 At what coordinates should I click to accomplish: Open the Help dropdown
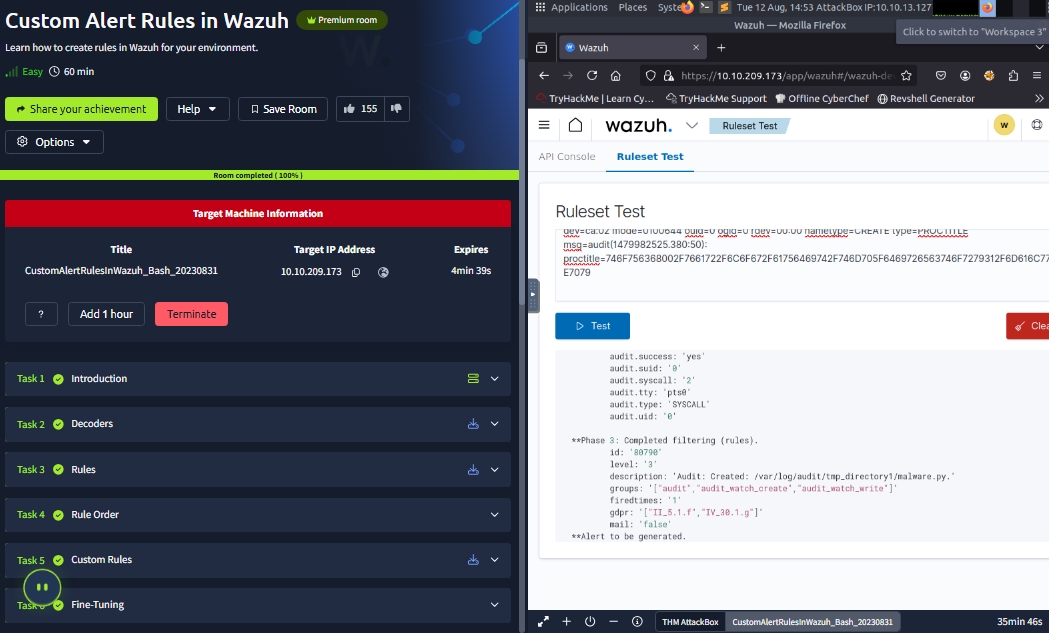(198, 108)
